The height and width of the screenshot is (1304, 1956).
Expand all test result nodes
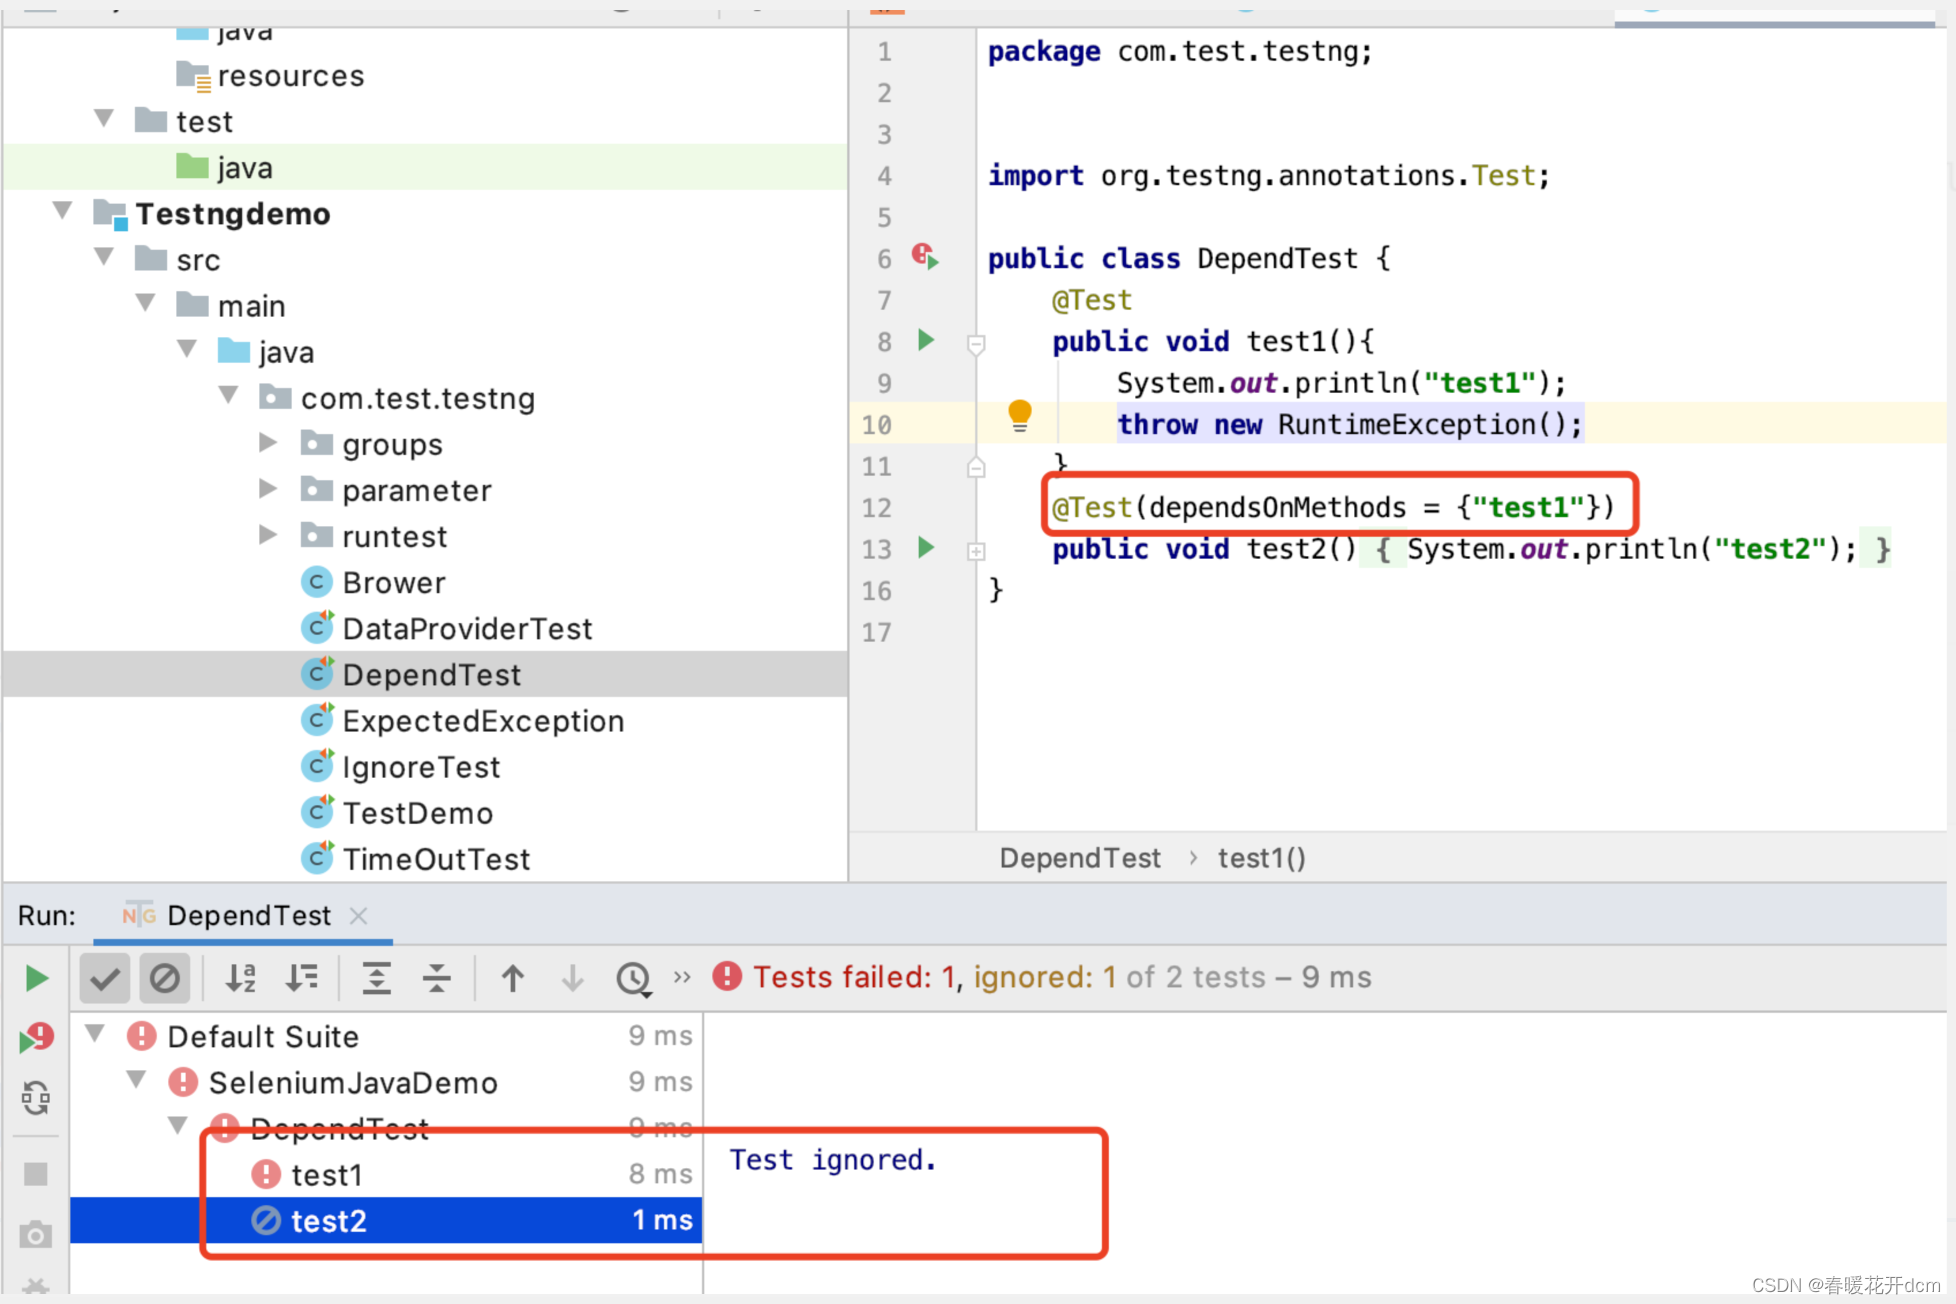click(x=376, y=978)
